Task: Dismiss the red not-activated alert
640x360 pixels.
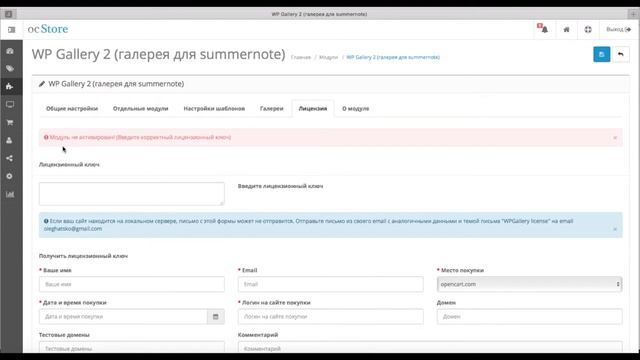Action: click(615, 138)
